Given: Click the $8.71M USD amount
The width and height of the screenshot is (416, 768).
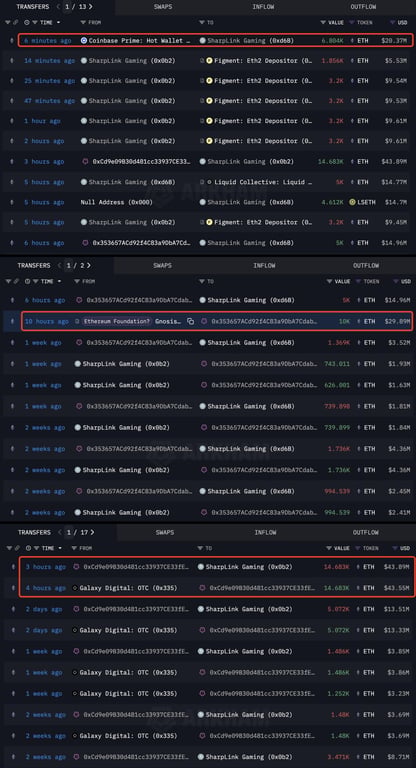Looking at the screenshot, I should pos(399,757).
